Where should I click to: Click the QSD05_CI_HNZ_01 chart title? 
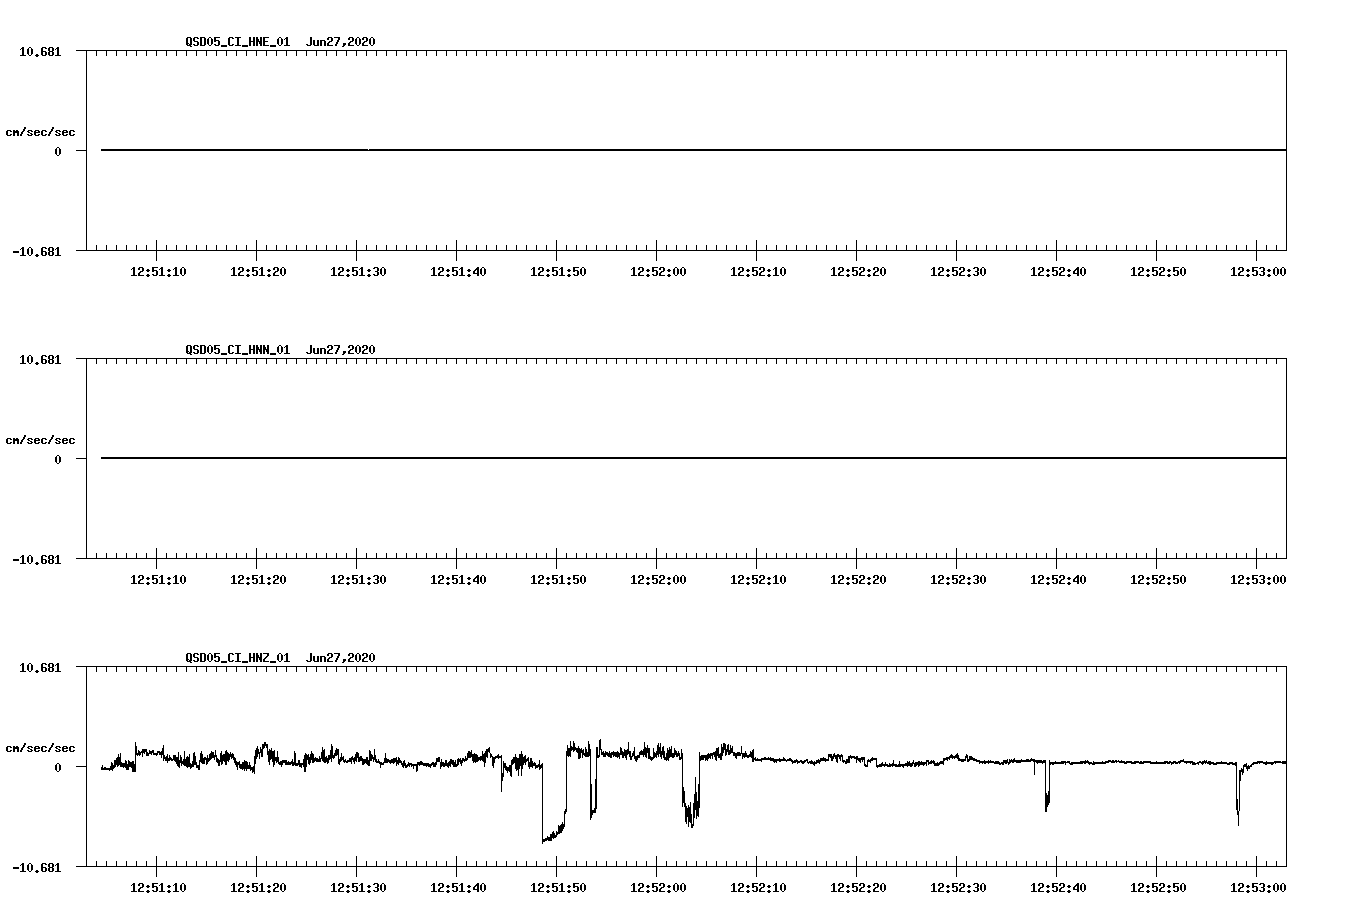click(x=238, y=658)
